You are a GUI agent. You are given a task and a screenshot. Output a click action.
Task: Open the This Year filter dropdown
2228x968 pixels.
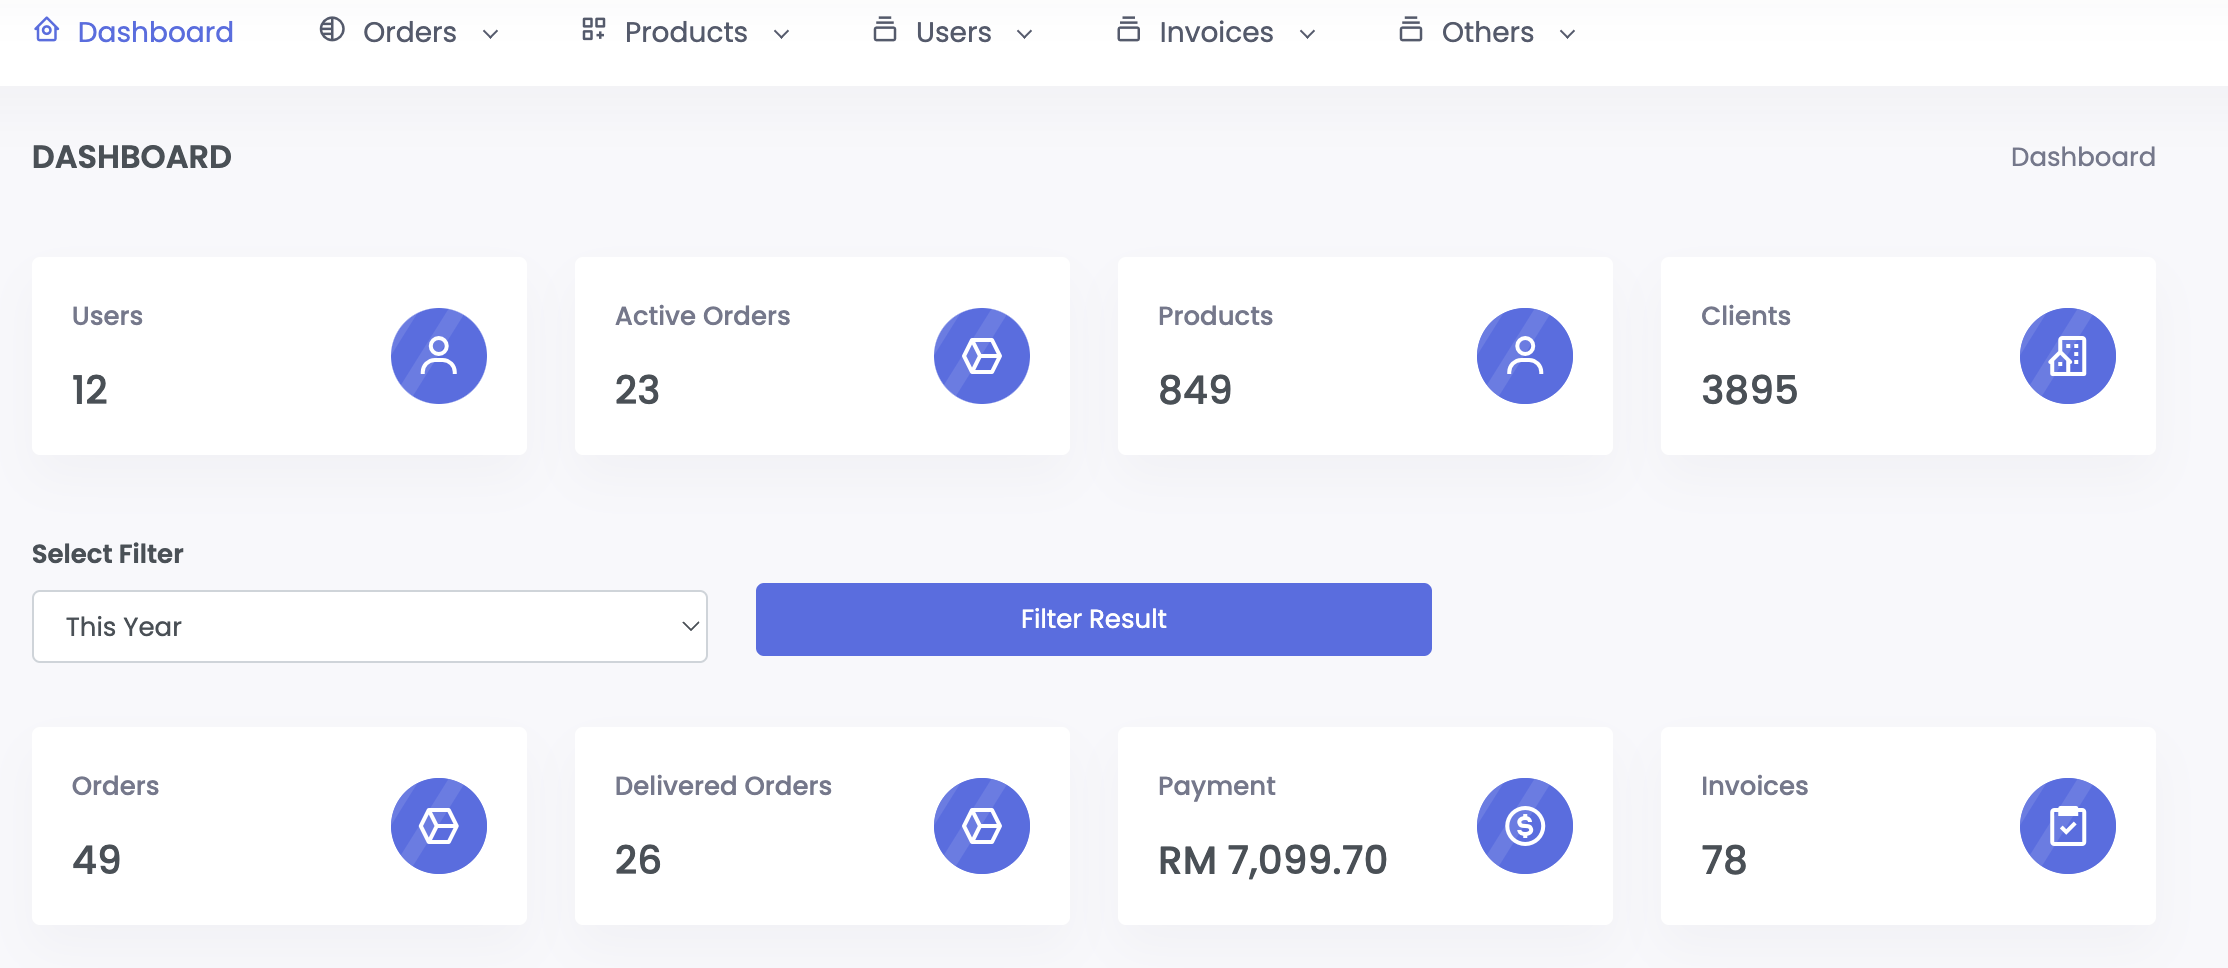[x=369, y=627]
